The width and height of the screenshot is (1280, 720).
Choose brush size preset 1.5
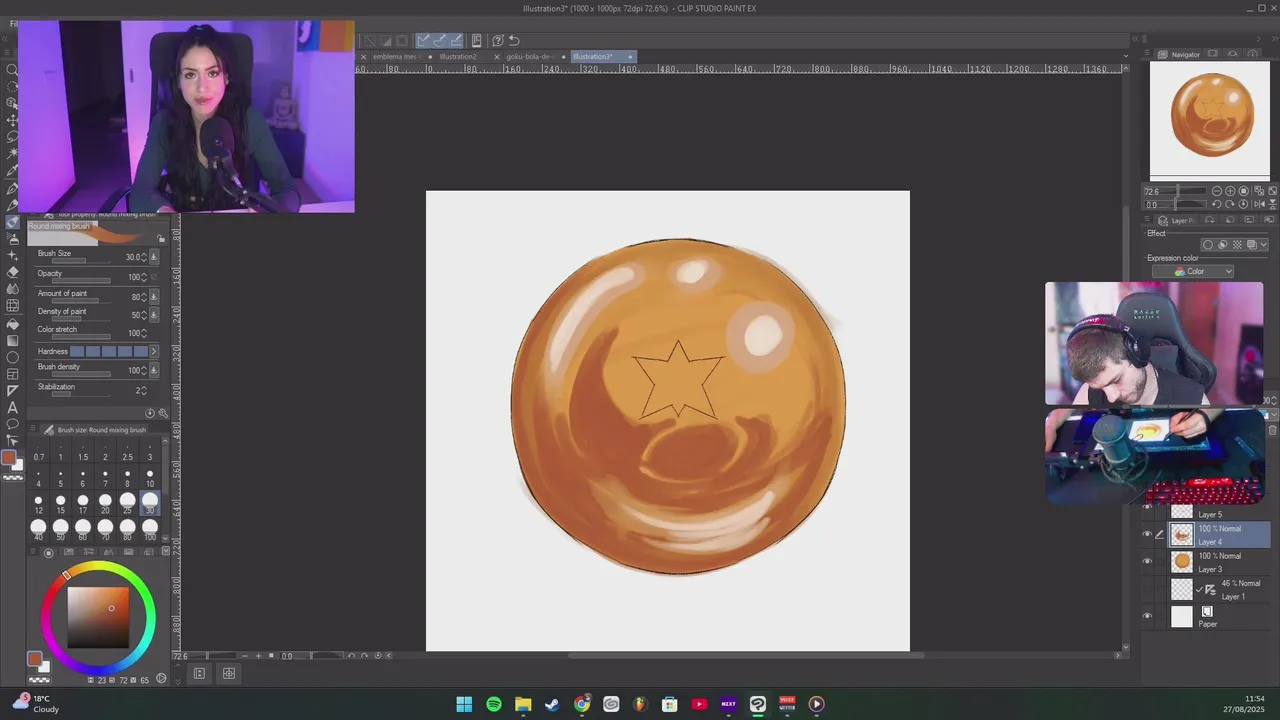[x=82, y=451]
